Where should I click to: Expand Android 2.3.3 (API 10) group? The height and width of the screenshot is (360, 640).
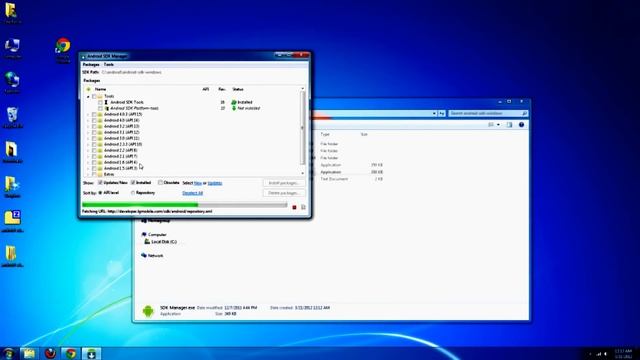click(x=88, y=144)
